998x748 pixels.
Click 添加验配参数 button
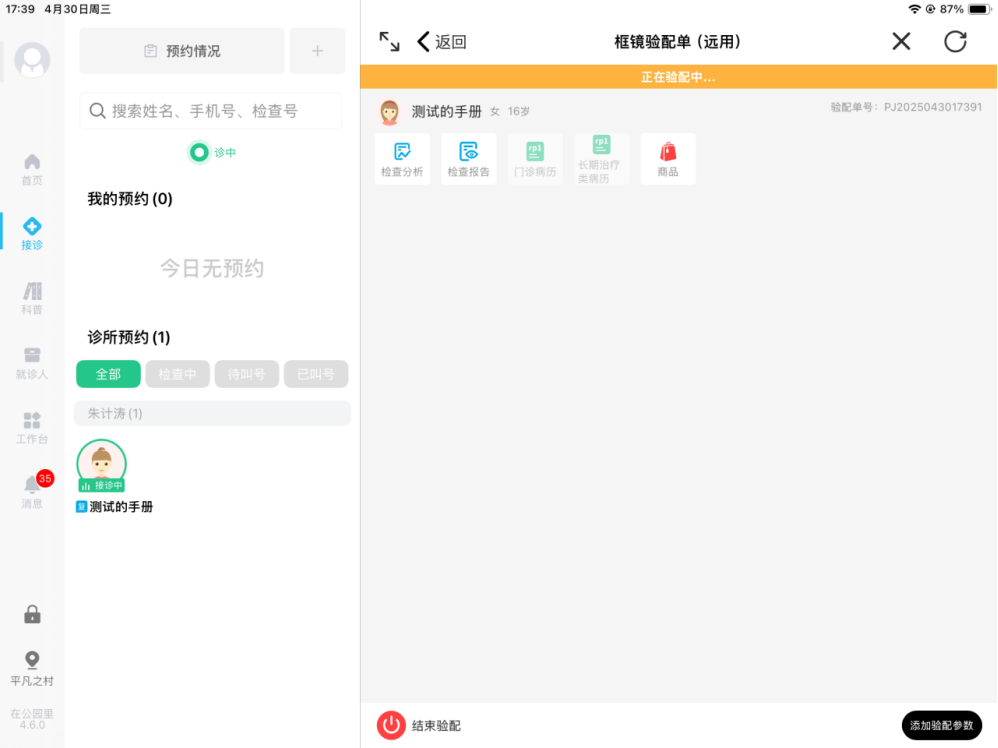[x=941, y=725]
